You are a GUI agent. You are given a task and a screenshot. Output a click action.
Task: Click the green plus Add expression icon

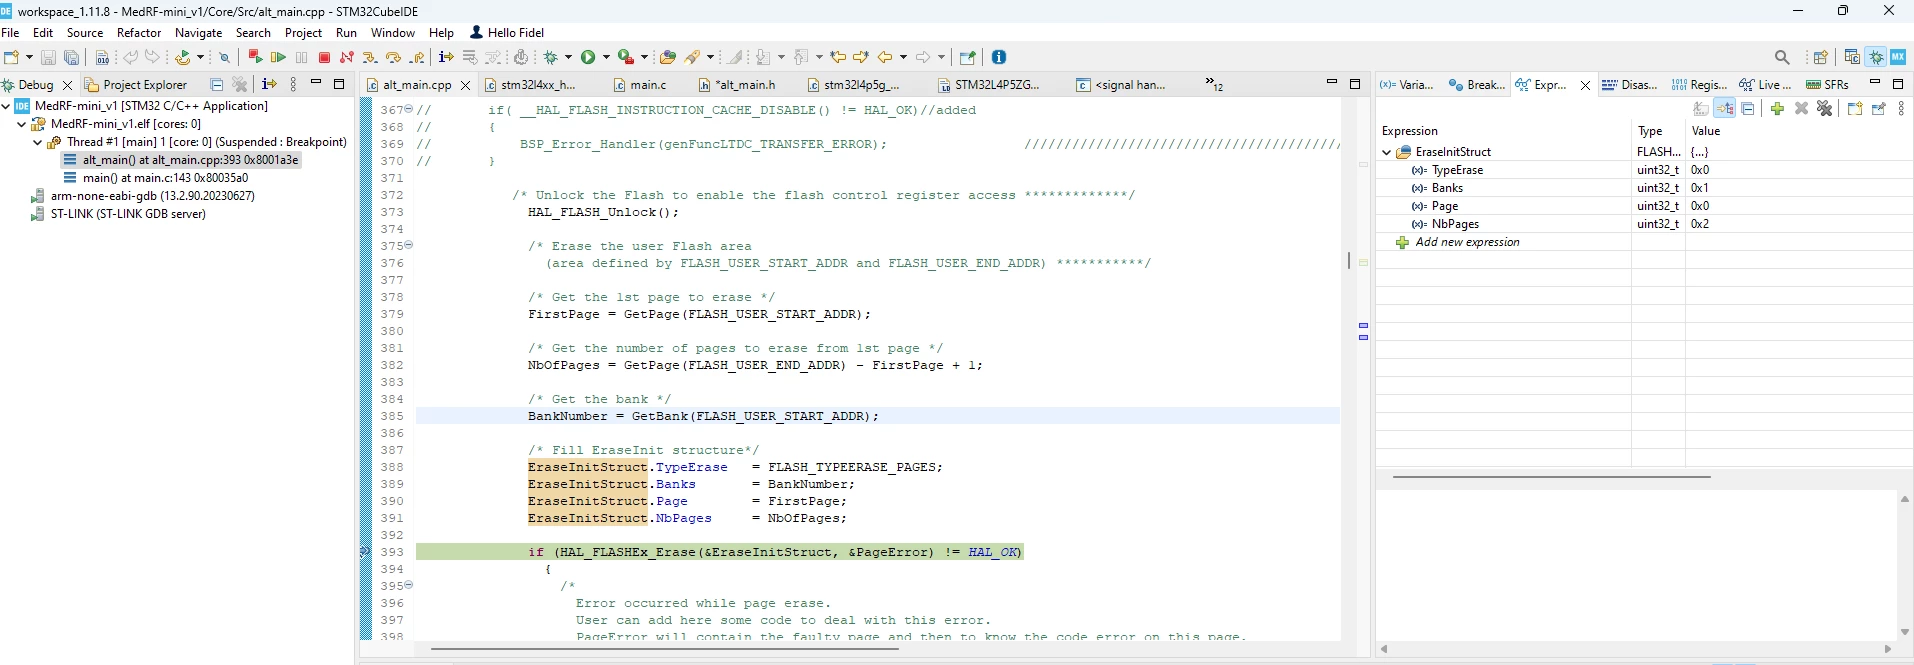(1777, 108)
